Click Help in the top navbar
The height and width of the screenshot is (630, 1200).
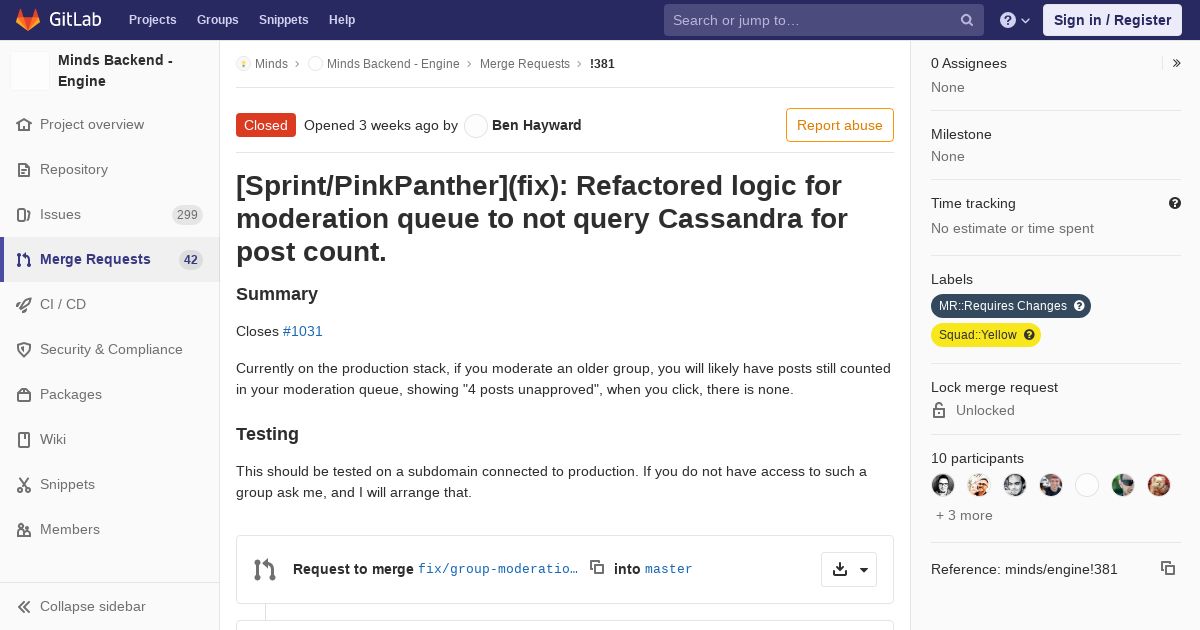pyautogui.click(x=342, y=20)
